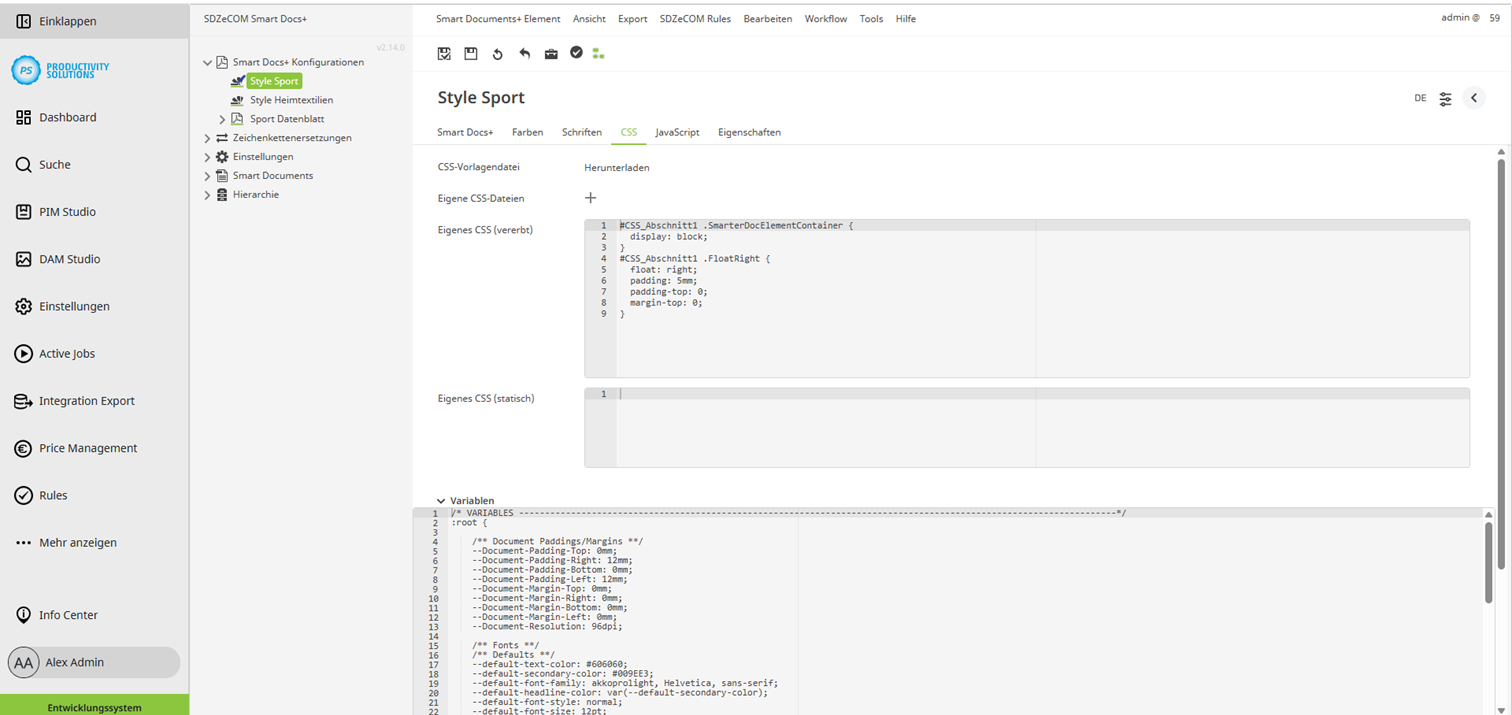Expand the Einstellungen tree node

(207, 156)
